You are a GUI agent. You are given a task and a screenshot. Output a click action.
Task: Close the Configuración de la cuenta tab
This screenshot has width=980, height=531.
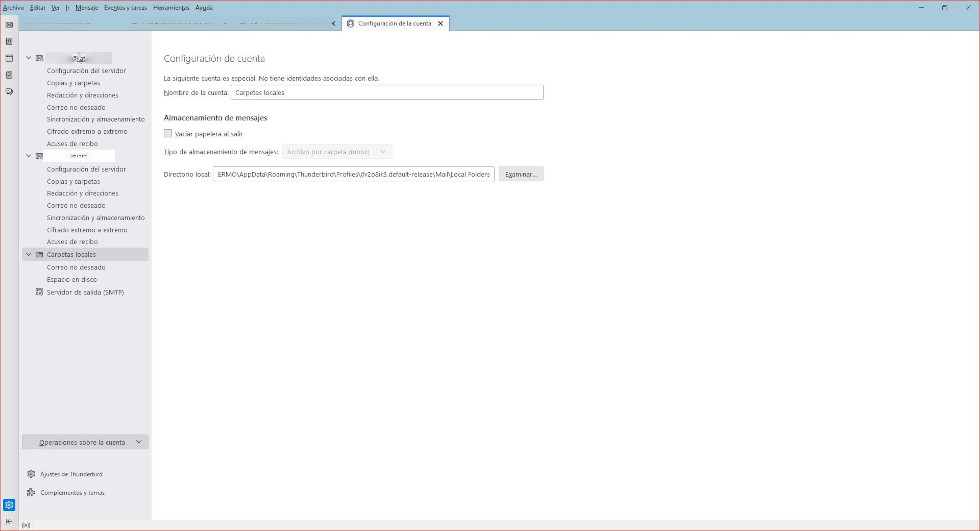pyautogui.click(x=440, y=24)
